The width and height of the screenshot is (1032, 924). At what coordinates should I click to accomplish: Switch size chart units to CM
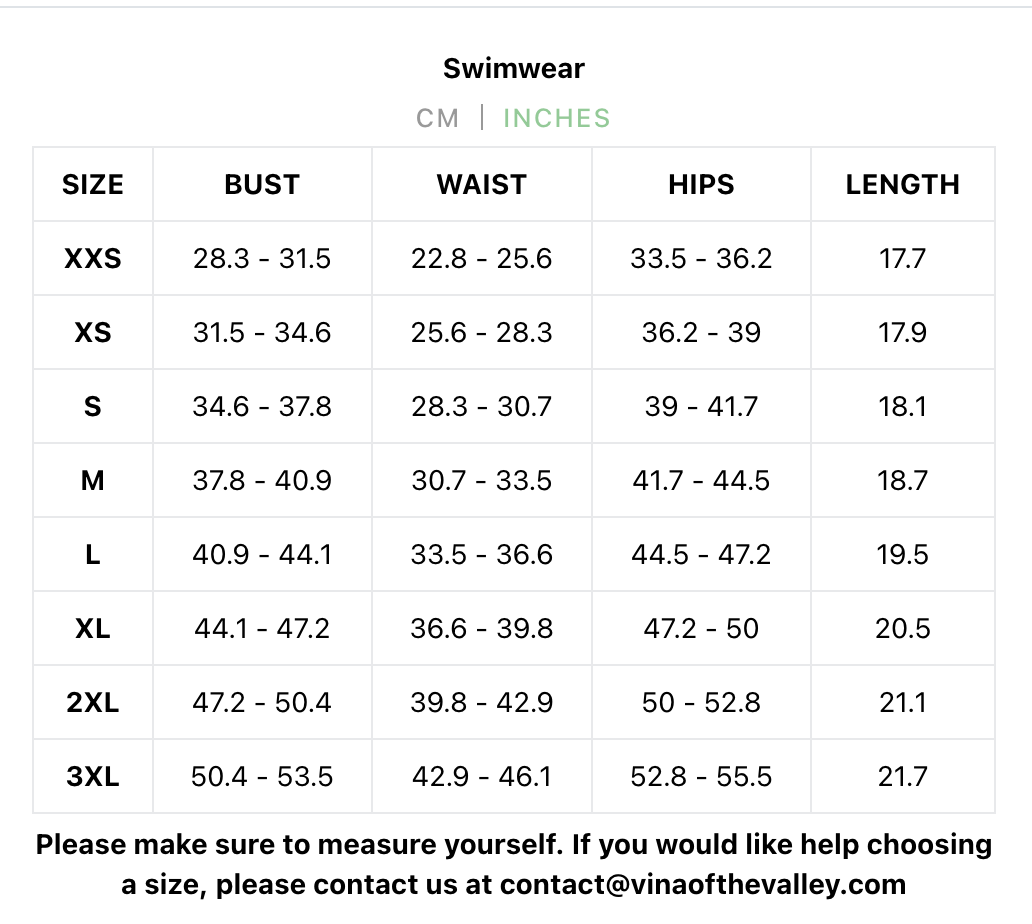(437, 118)
